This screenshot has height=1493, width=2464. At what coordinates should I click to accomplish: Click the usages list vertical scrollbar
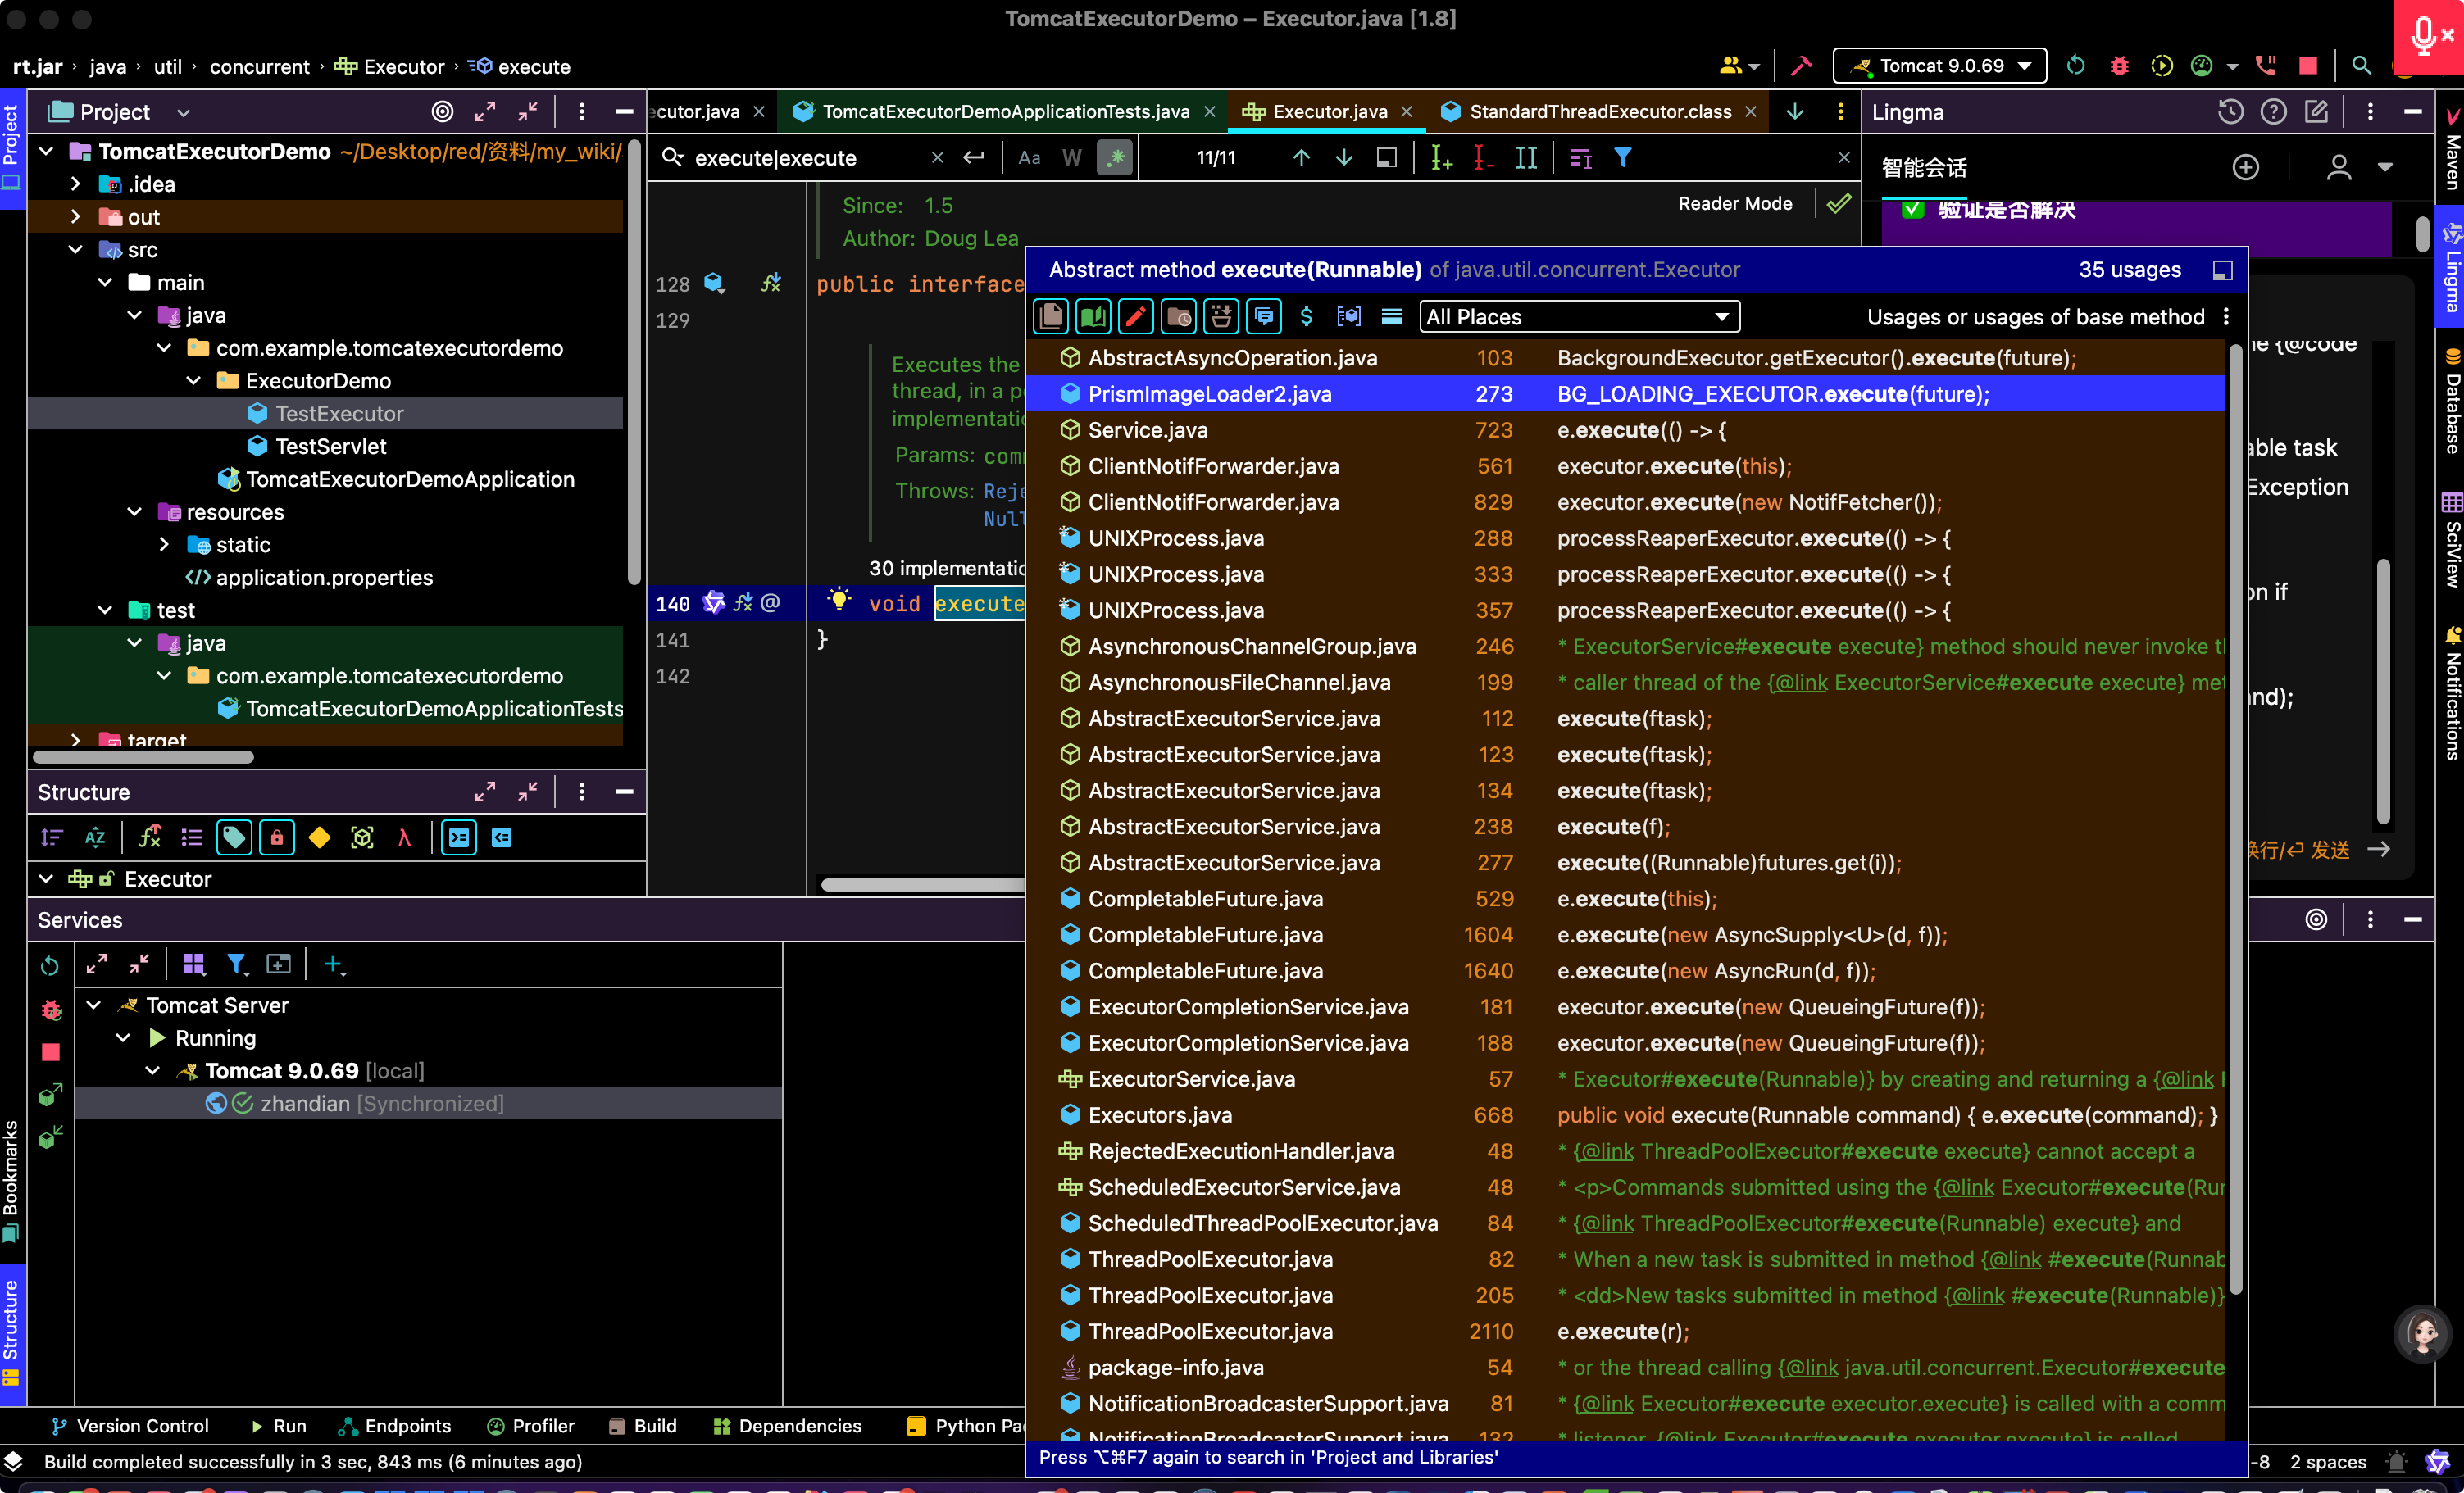coord(2235,820)
